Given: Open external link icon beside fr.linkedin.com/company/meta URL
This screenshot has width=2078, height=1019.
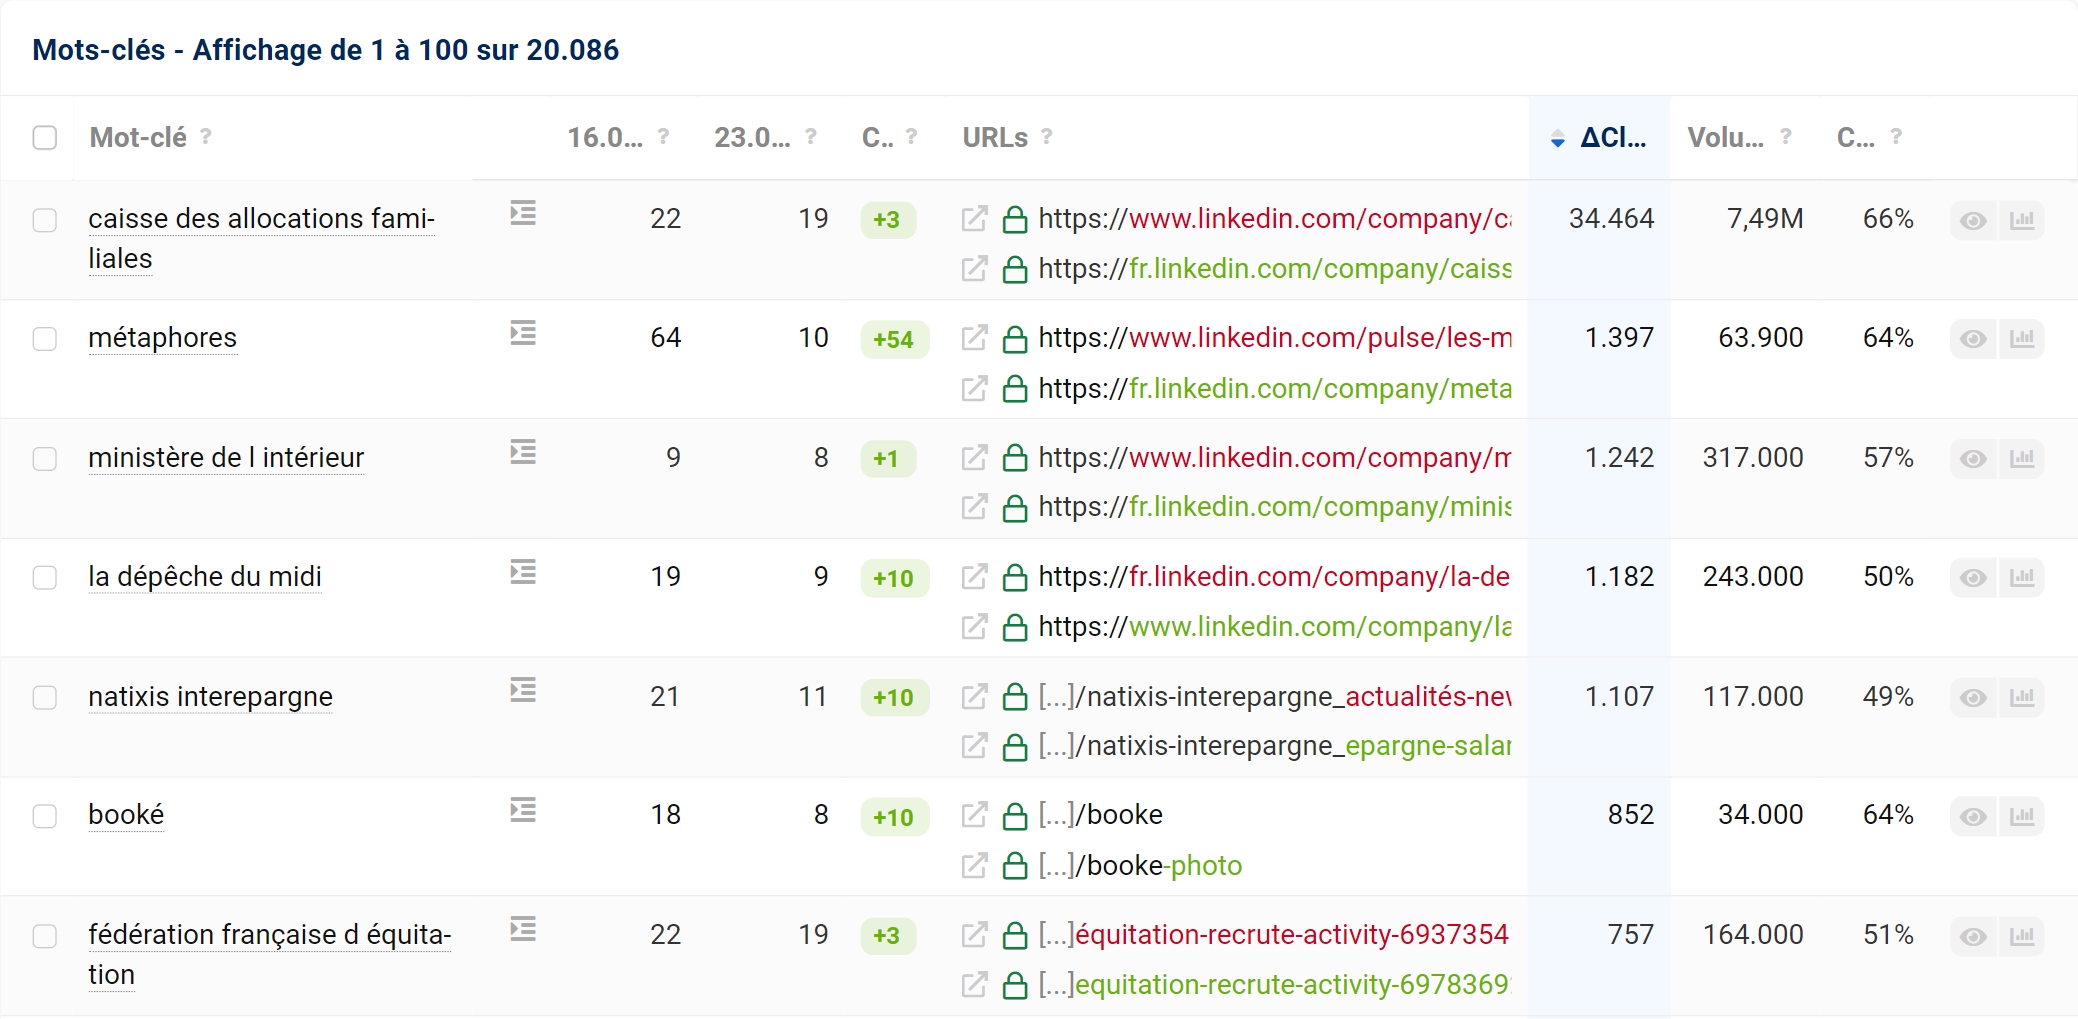Looking at the screenshot, I should [x=974, y=388].
